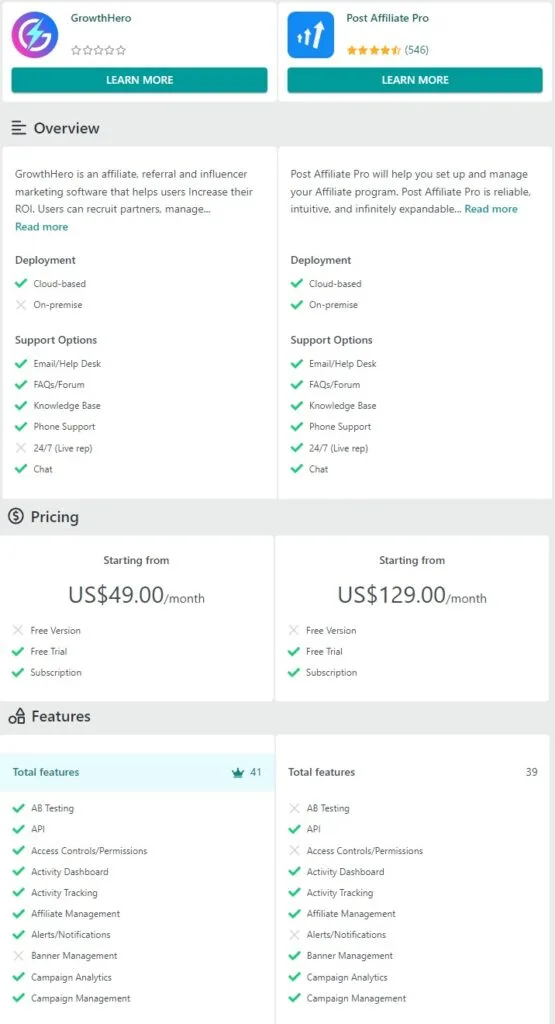Image resolution: width=555 pixels, height=1024 pixels.
Task: Click Post Affiliate Pro's Affiliate Management text
Action: pos(351,914)
